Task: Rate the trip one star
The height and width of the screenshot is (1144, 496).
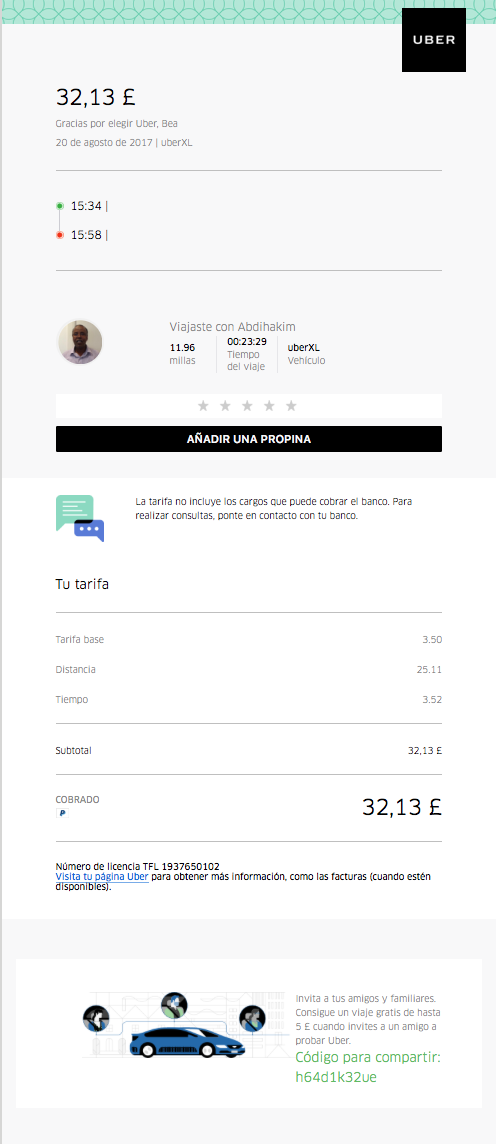Action: pyautogui.click(x=204, y=406)
